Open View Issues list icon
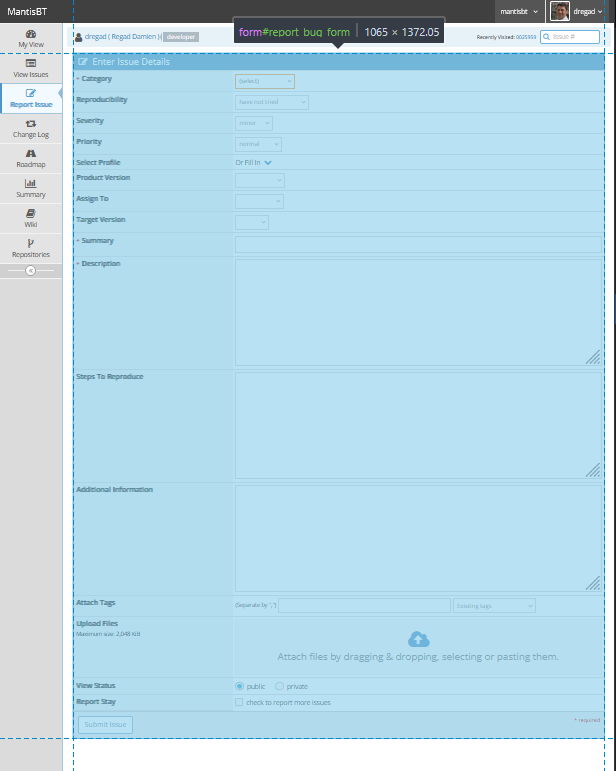 tap(31, 63)
